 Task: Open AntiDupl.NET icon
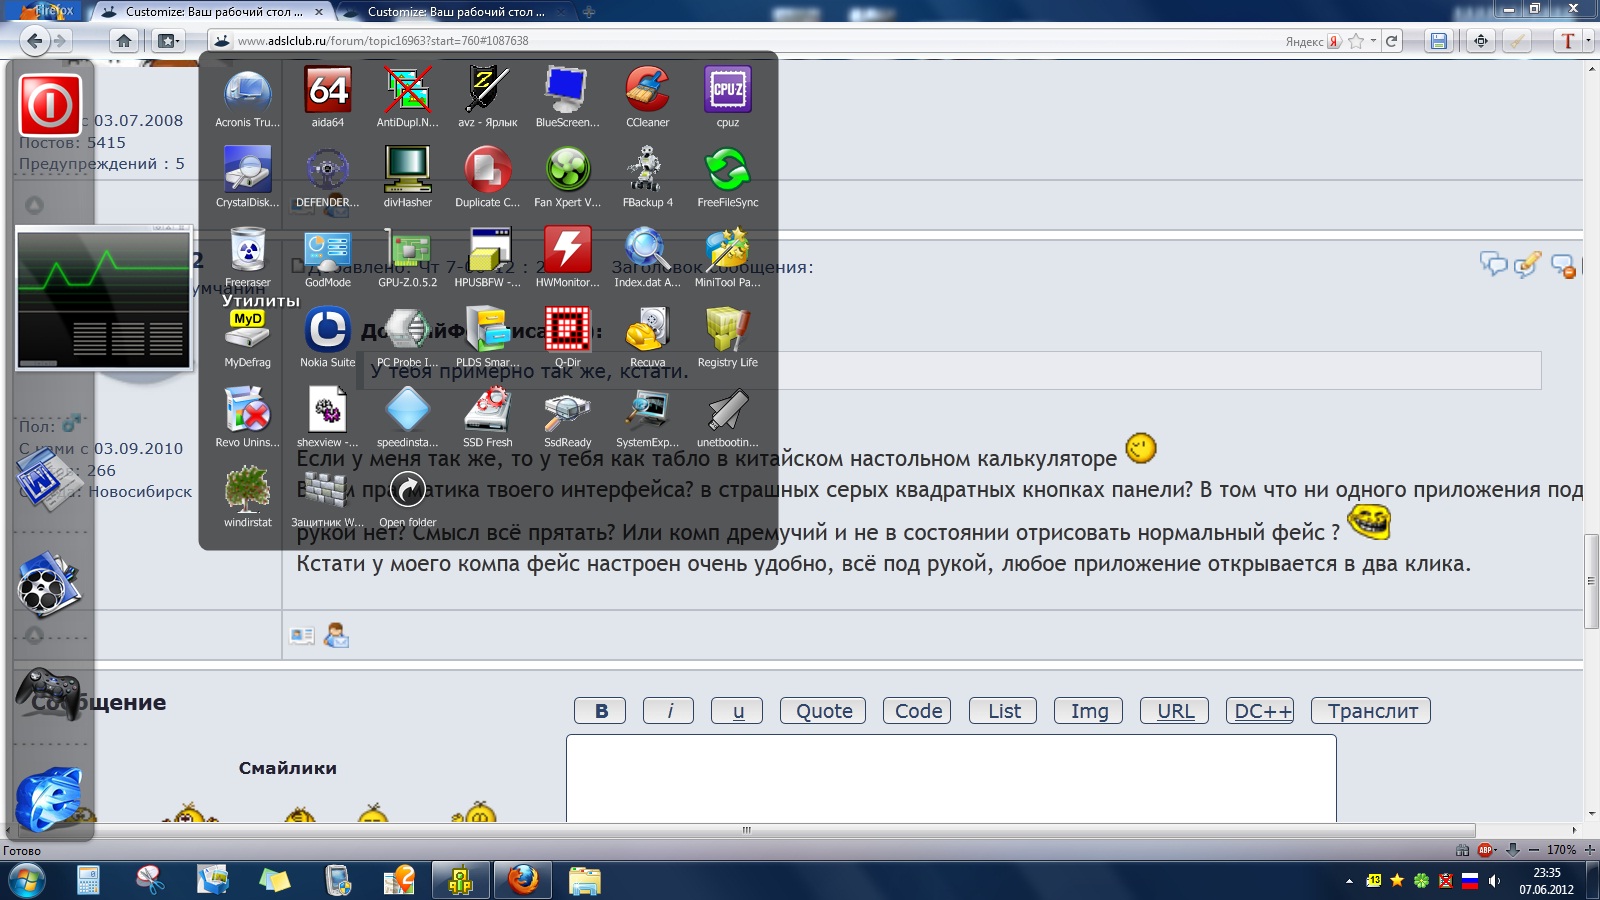click(x=408, y=91)
